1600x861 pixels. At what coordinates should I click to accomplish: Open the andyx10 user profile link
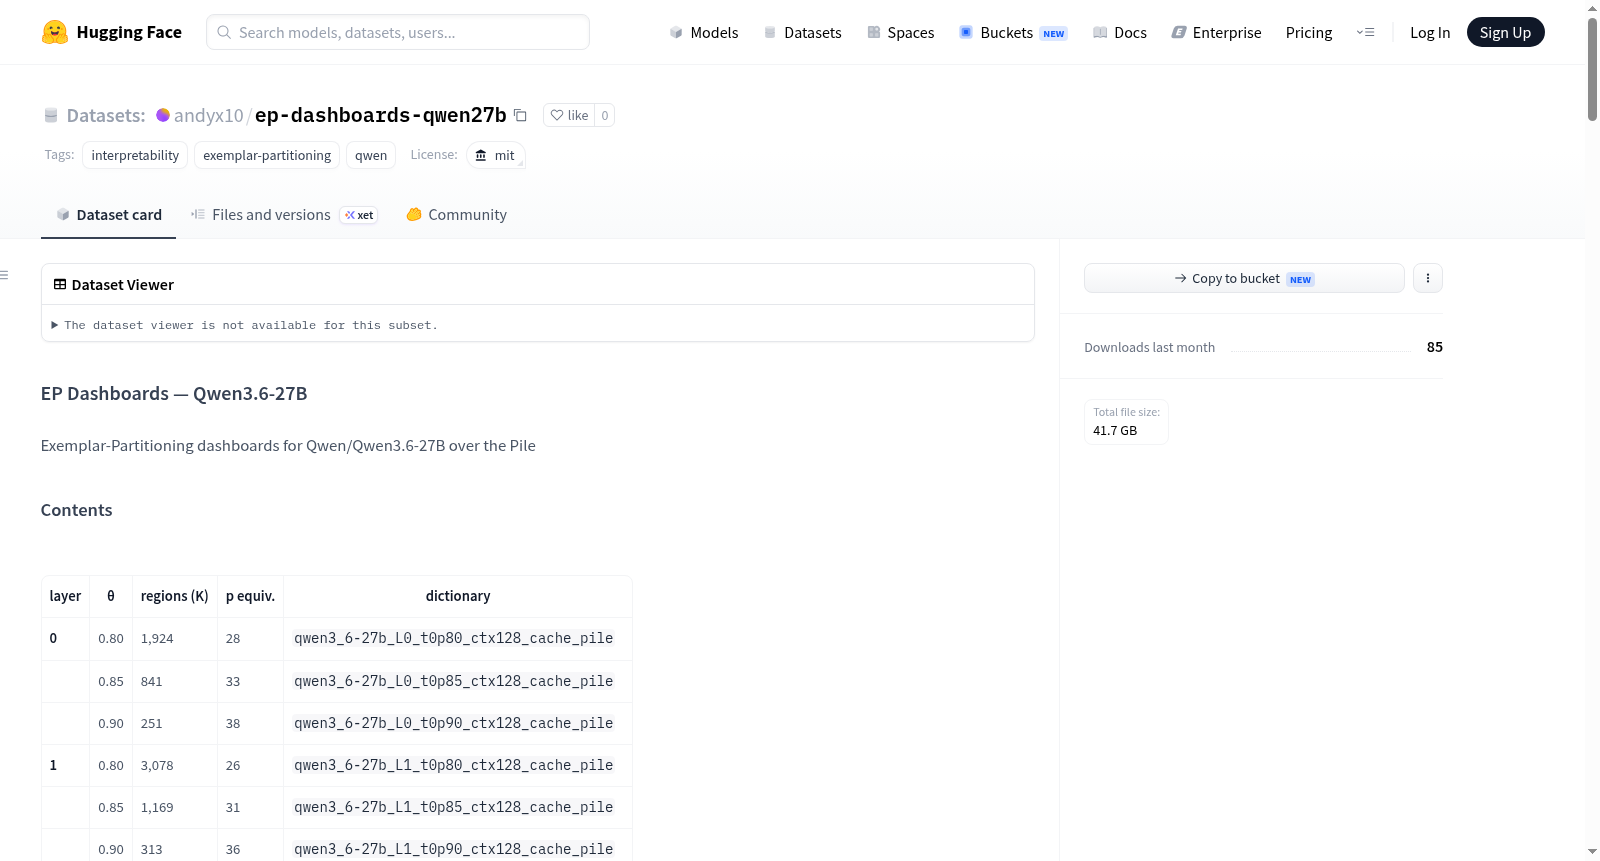pos(208,115)
